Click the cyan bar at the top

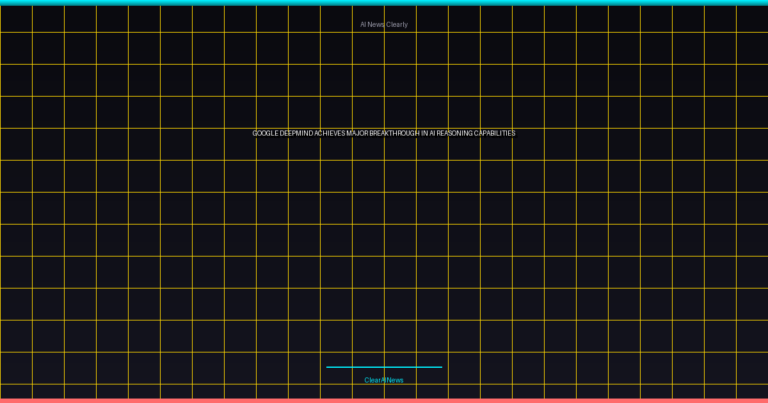tap(384, 2)
